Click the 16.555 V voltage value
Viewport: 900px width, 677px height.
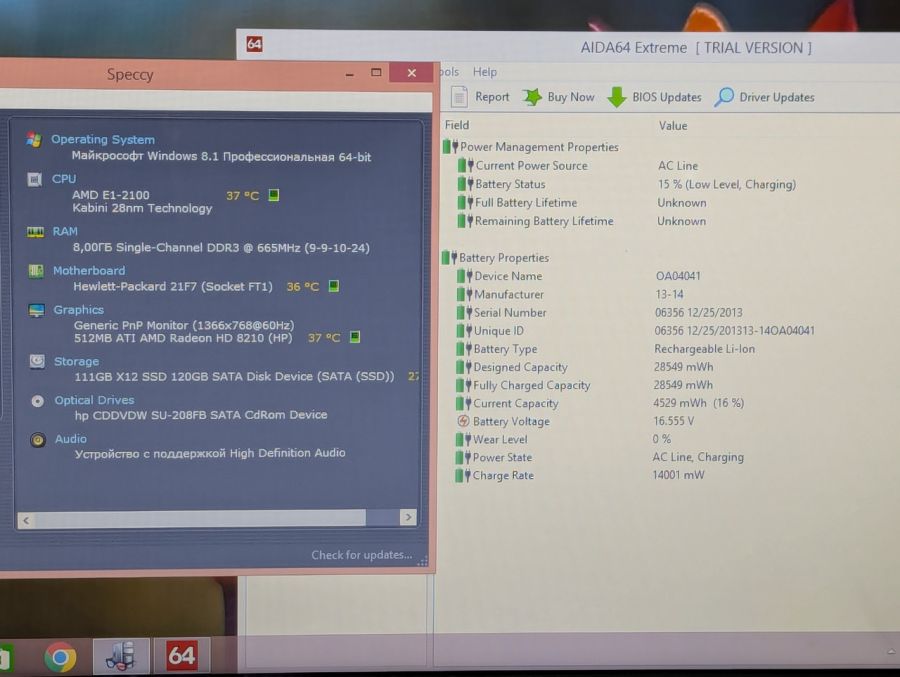(x=673, y=421)
